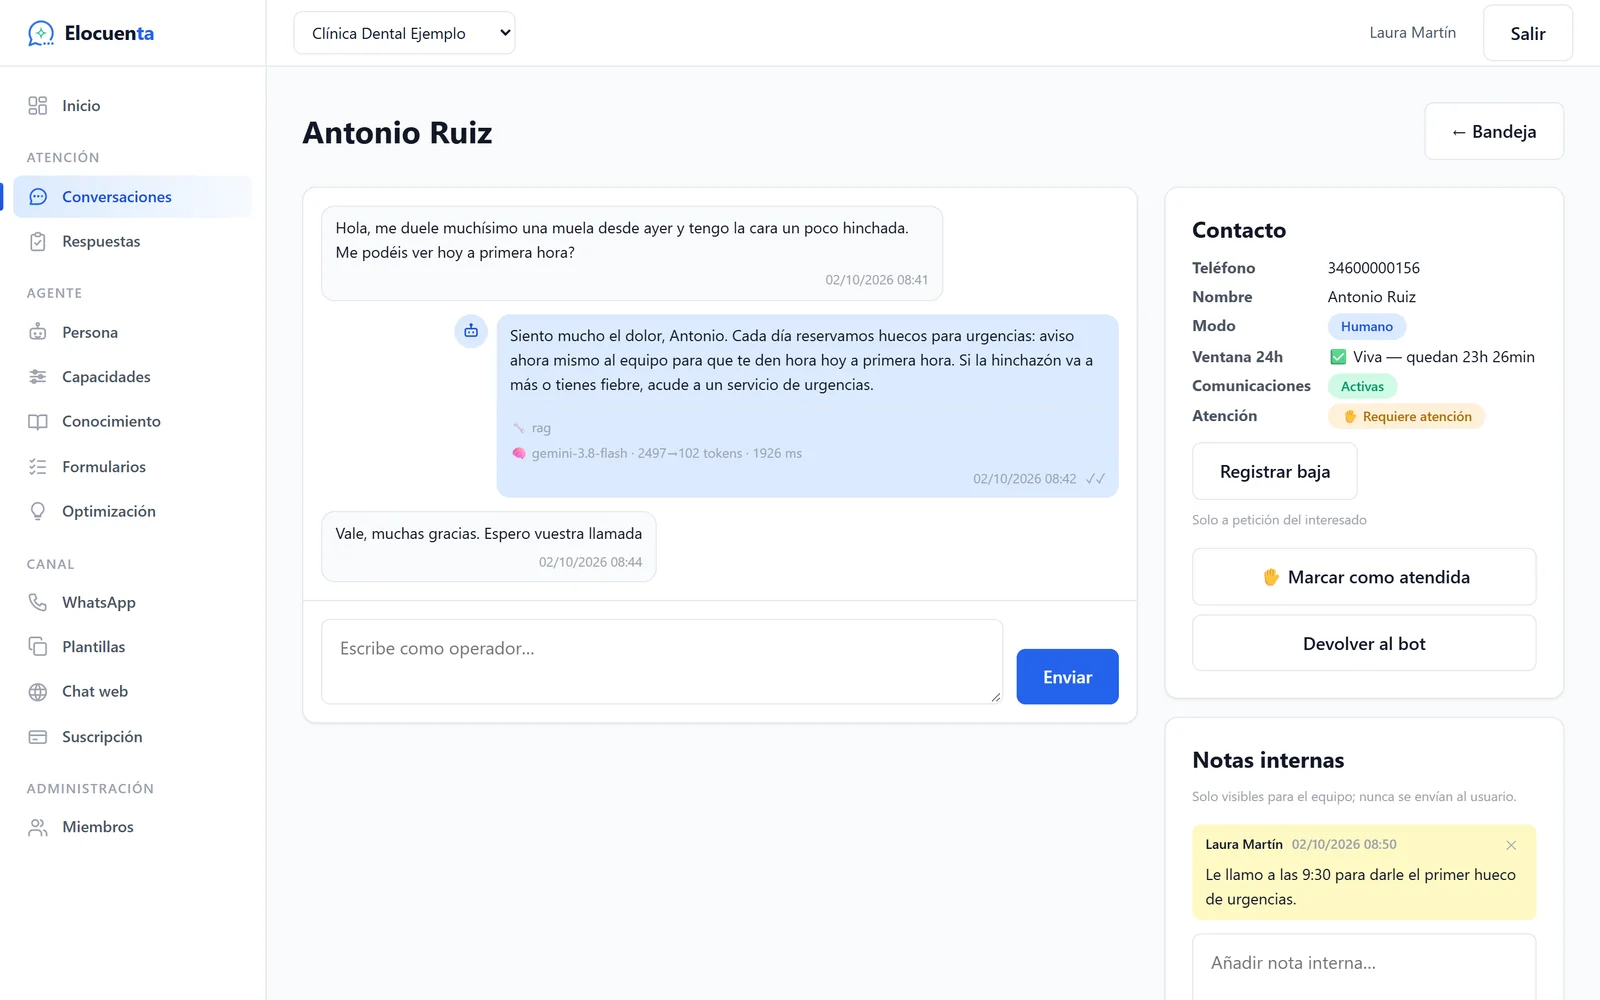Open Inicio via its grid icon

click(x=38, y=106)
